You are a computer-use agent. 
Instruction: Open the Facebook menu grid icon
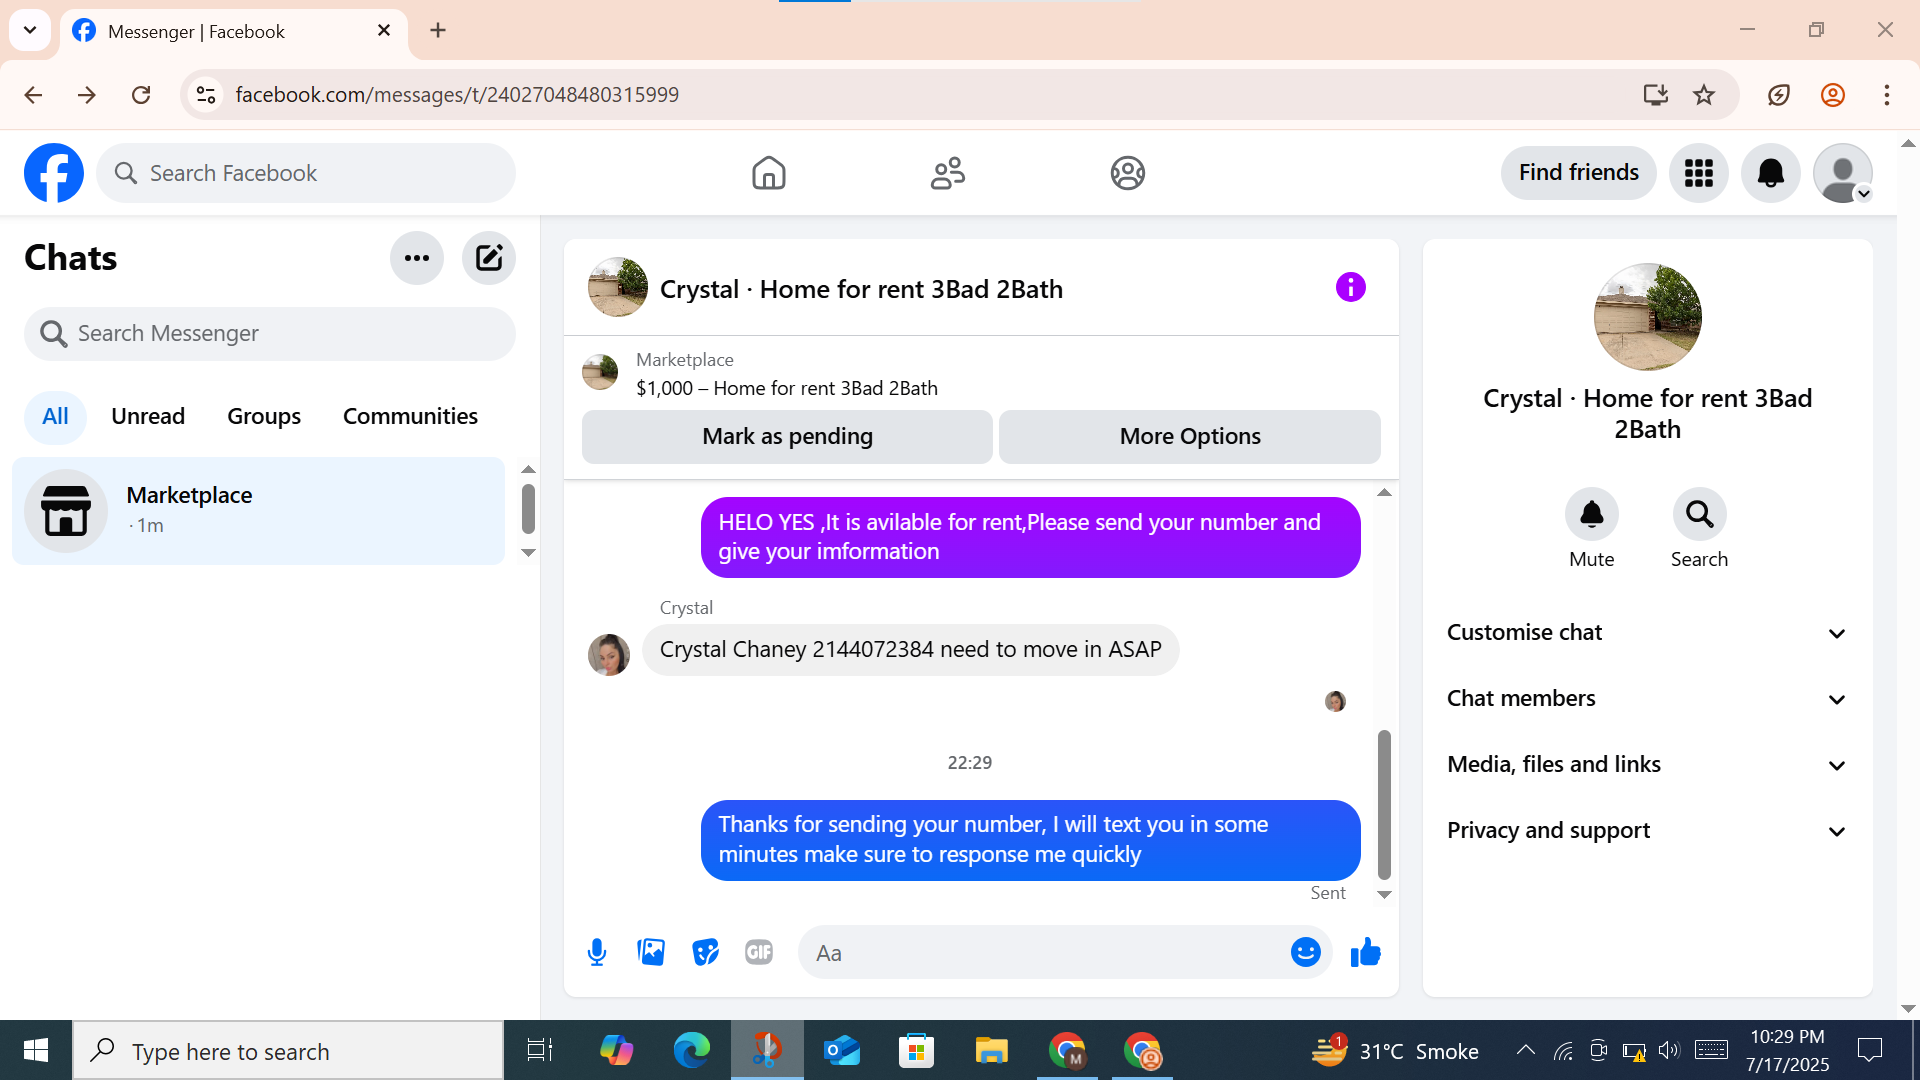[x=1699, y=173]
